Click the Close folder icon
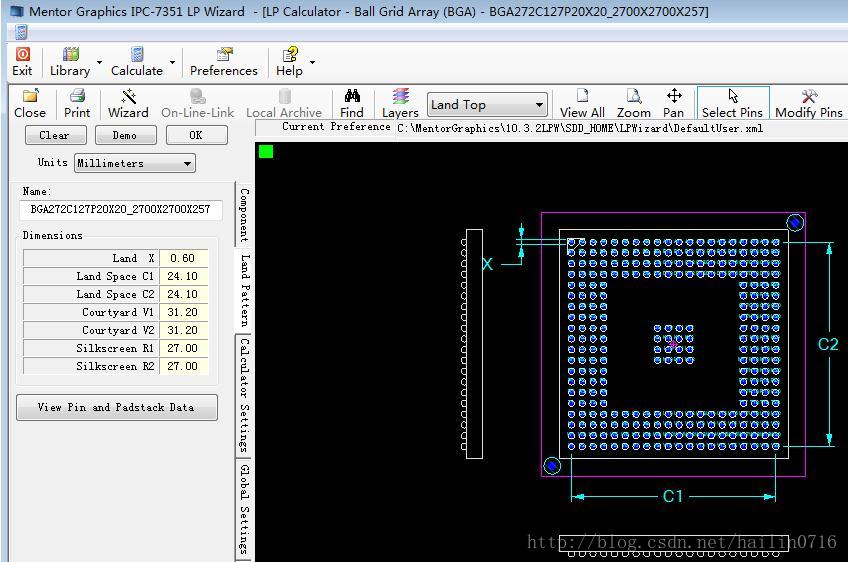Screen dimensions: 848x562 [30, 96]
